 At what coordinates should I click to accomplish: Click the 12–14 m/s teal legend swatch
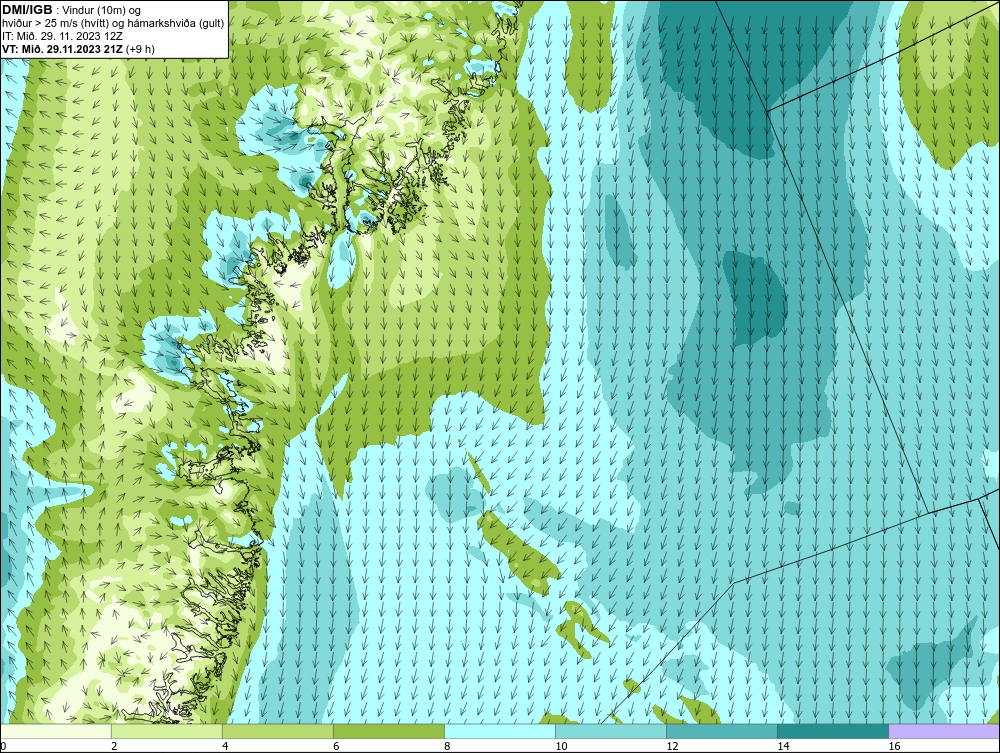click(x=721, y=731)
